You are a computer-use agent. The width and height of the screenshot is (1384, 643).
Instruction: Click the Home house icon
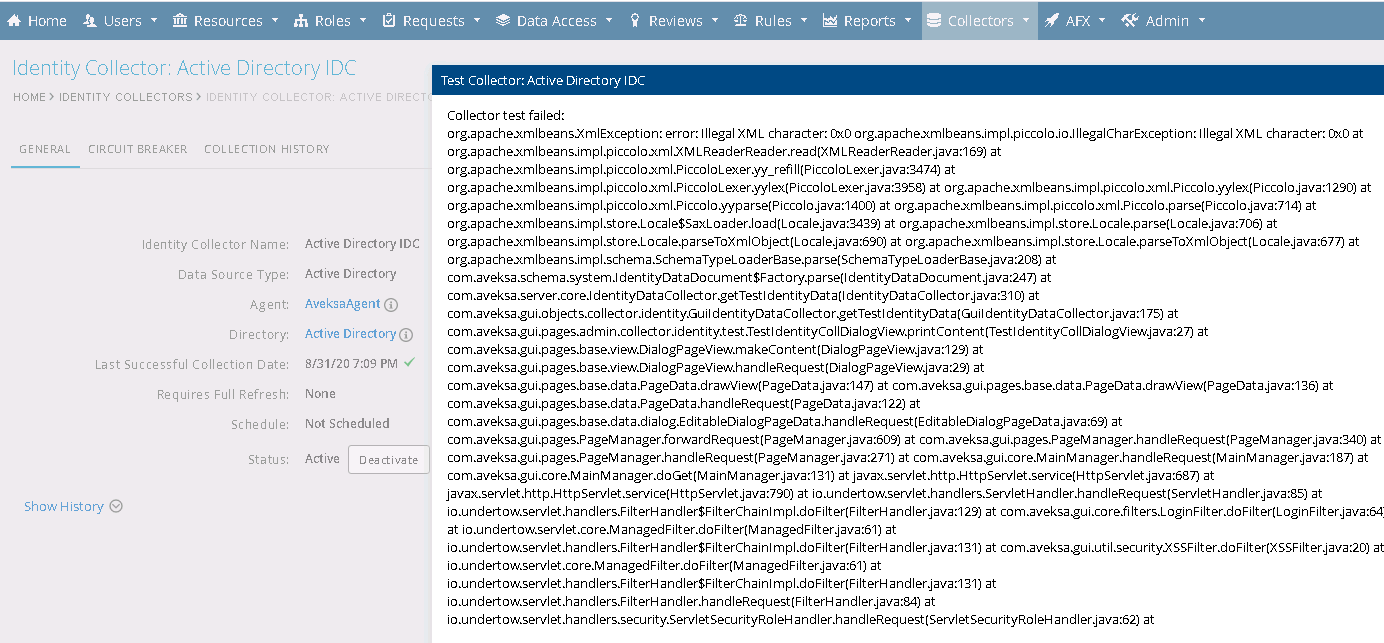pos(15,21)
